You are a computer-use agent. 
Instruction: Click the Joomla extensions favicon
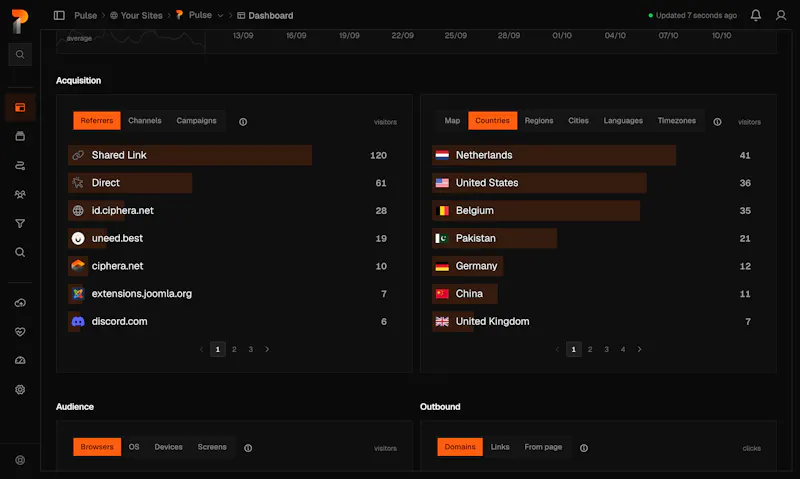pyautogui.click(x=78, y=294)
